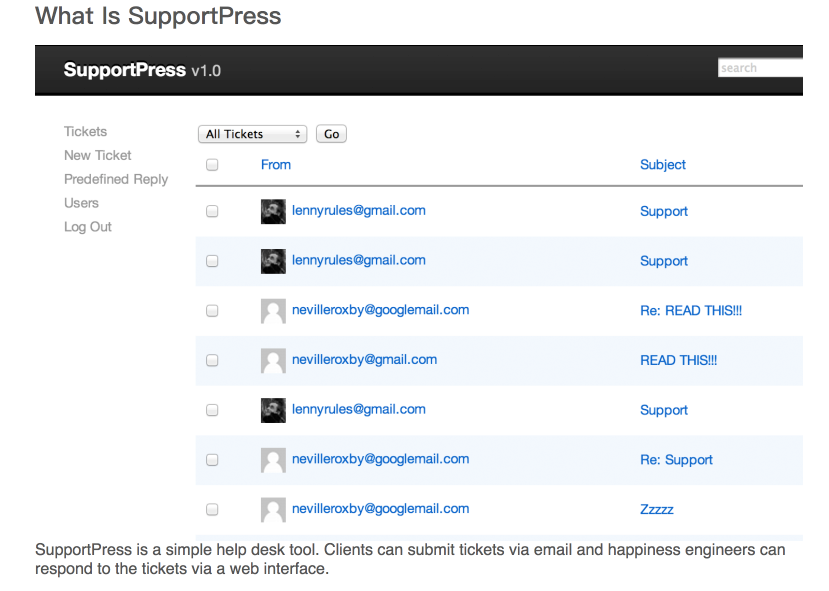Open the Predefined Reply page
This screenshot has height=591, width=829.
click(x=116, y=179)
